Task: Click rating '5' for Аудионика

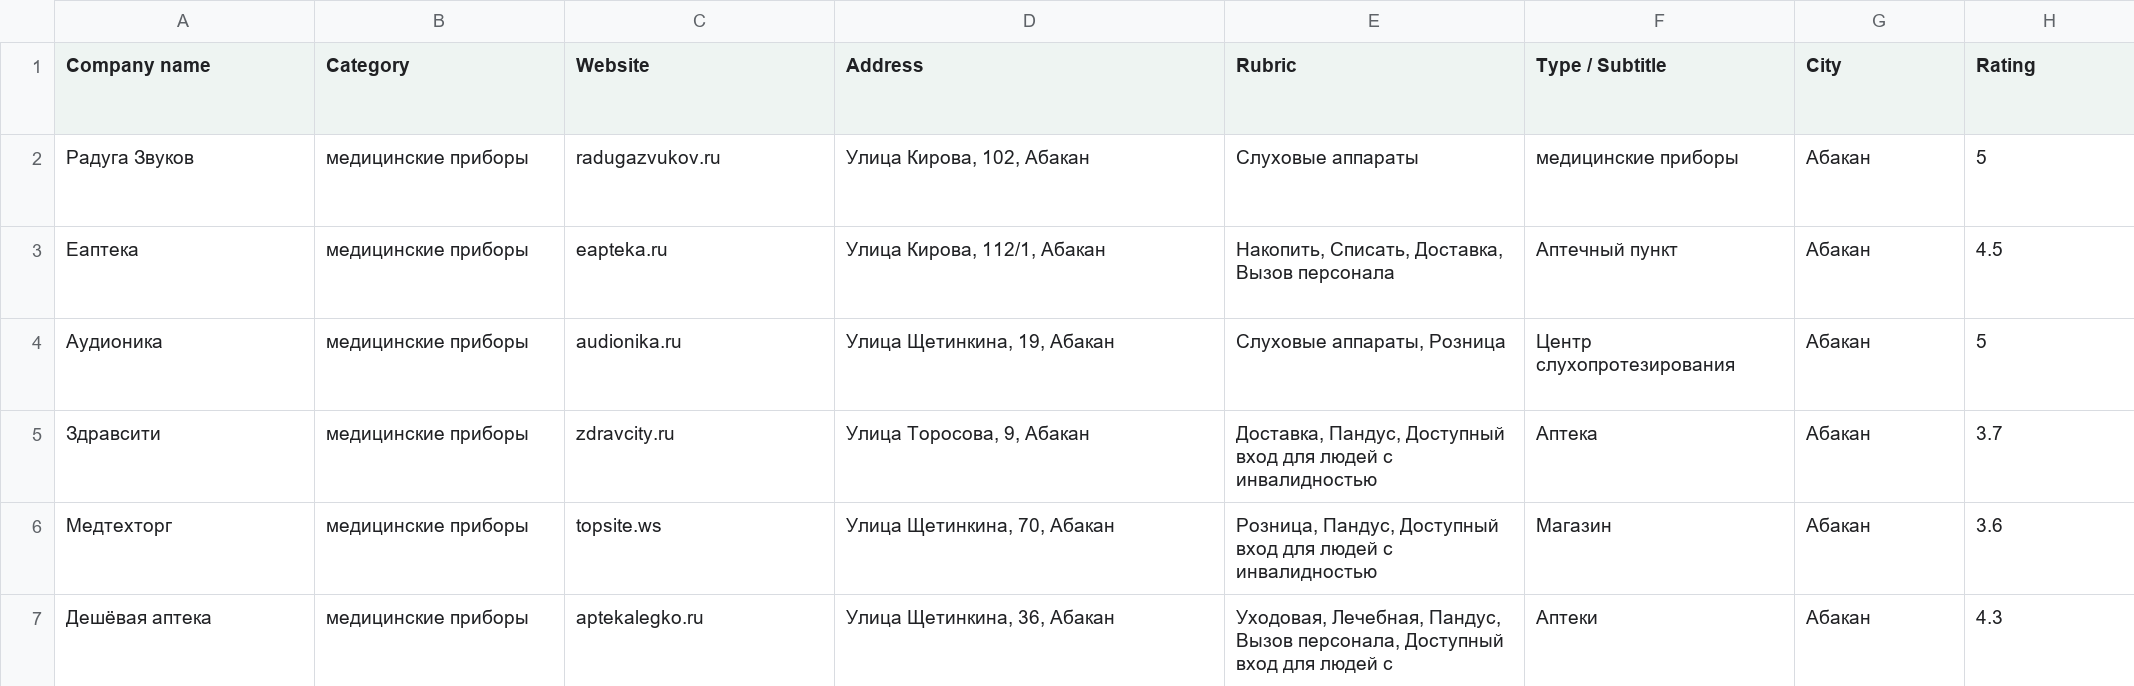Action: 2049,364
